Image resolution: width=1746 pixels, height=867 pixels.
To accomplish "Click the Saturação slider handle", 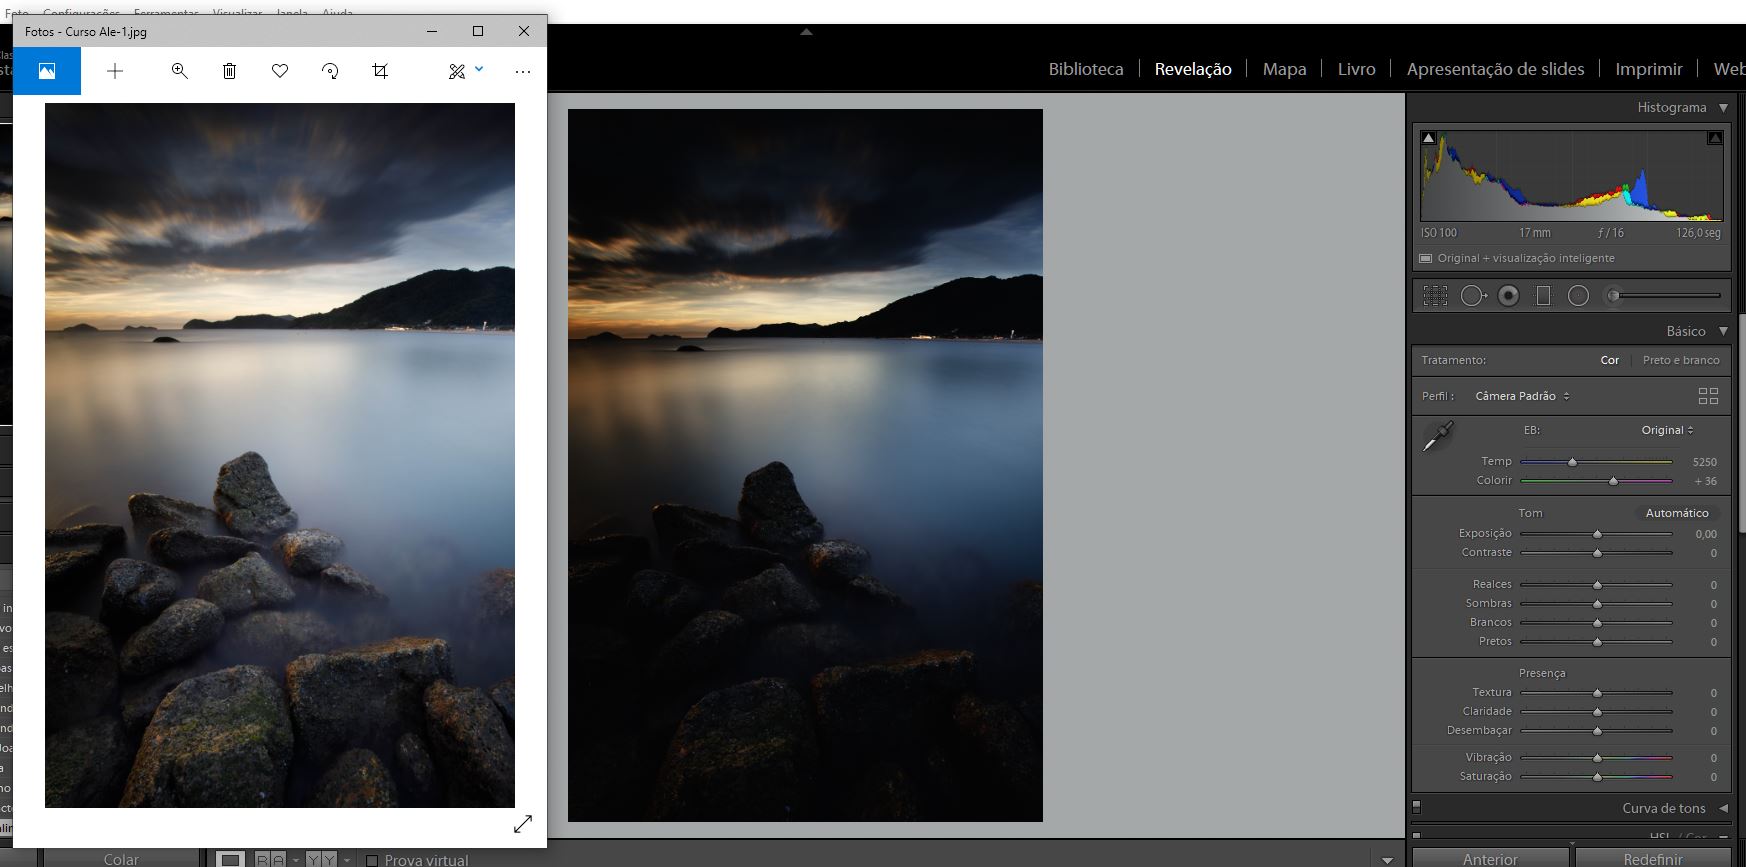I will point(1597,777).
